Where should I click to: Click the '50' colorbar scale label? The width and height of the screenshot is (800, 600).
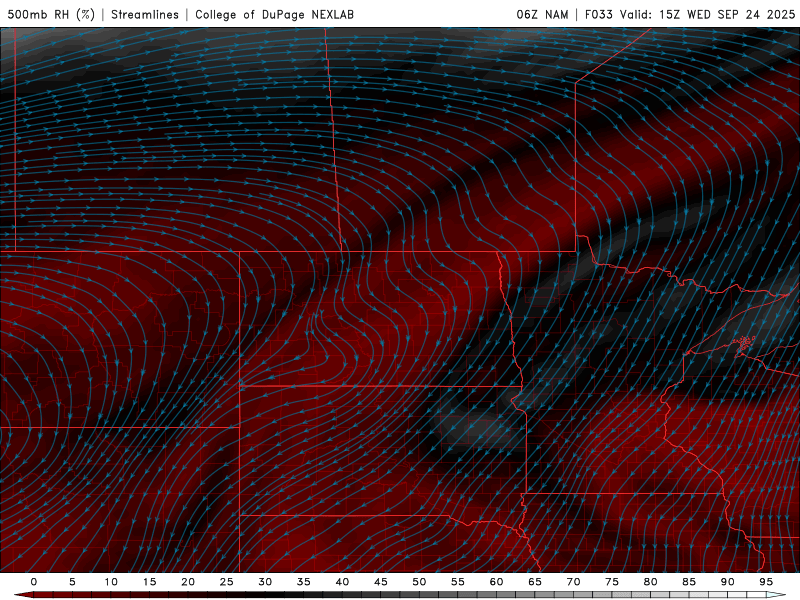pos(419,582)
